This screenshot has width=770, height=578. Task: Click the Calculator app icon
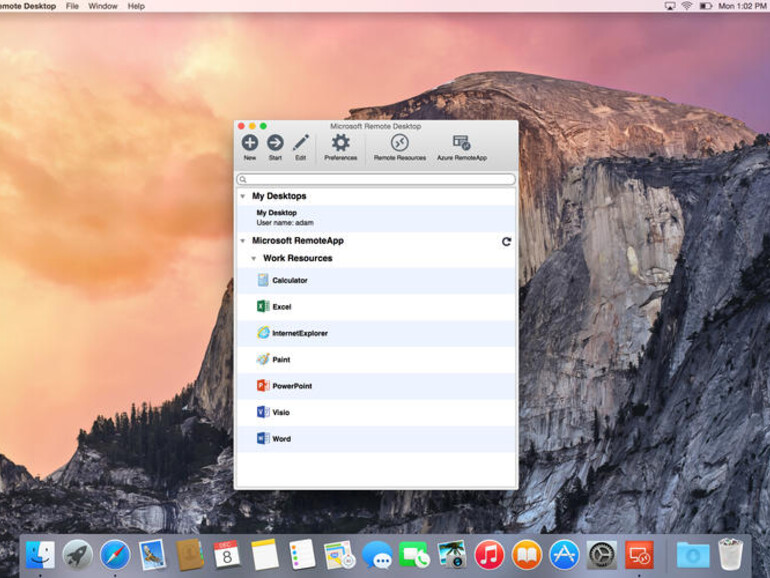pyautogui.click(x=263, y=280)
